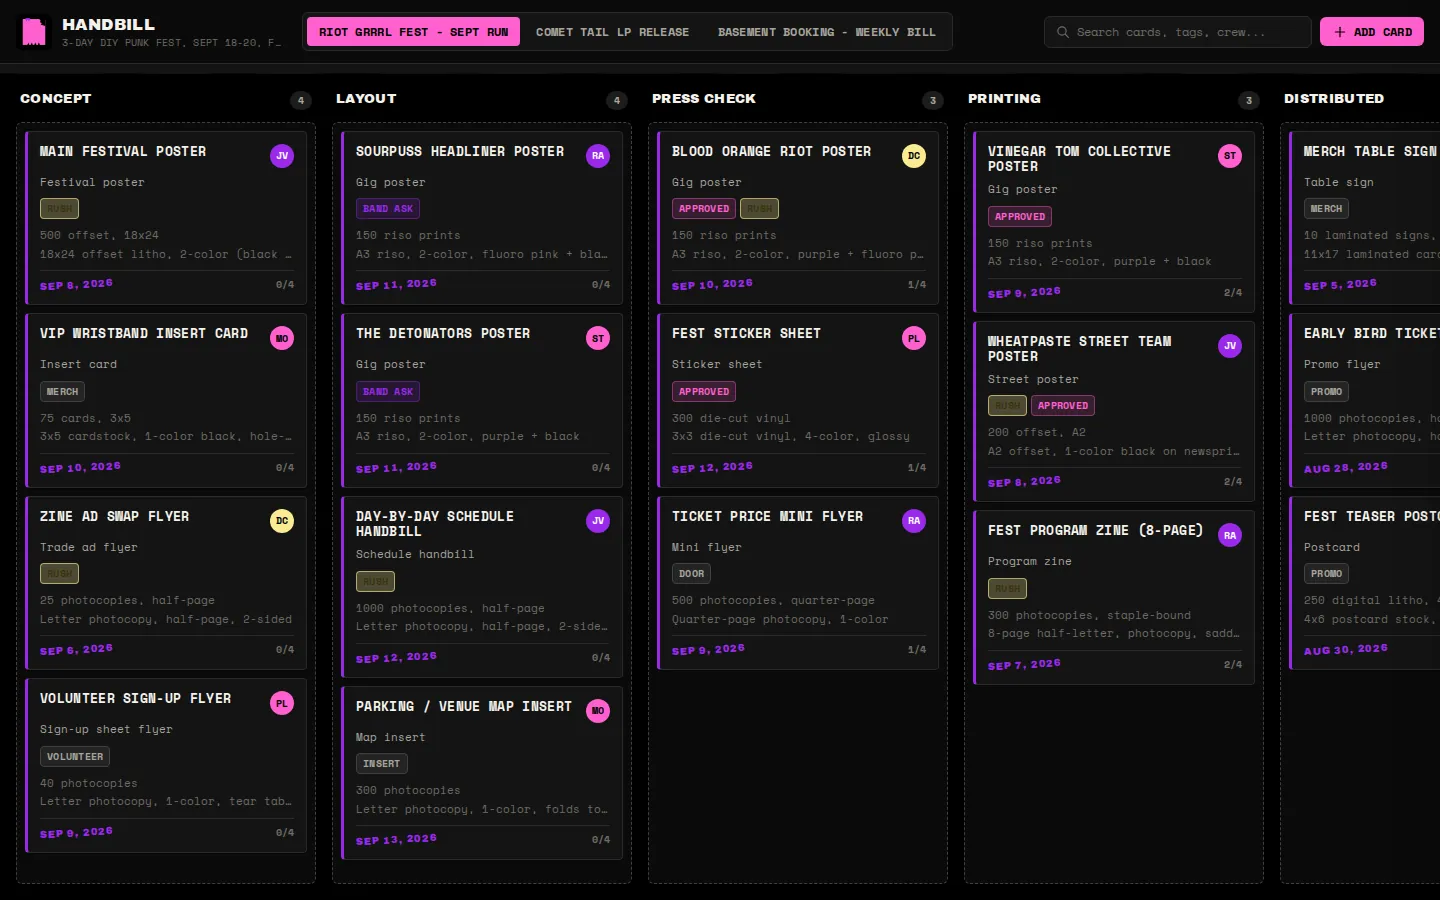The image size is (1440, 900).
Task: Click the Add Card button
Action: 1372,32
